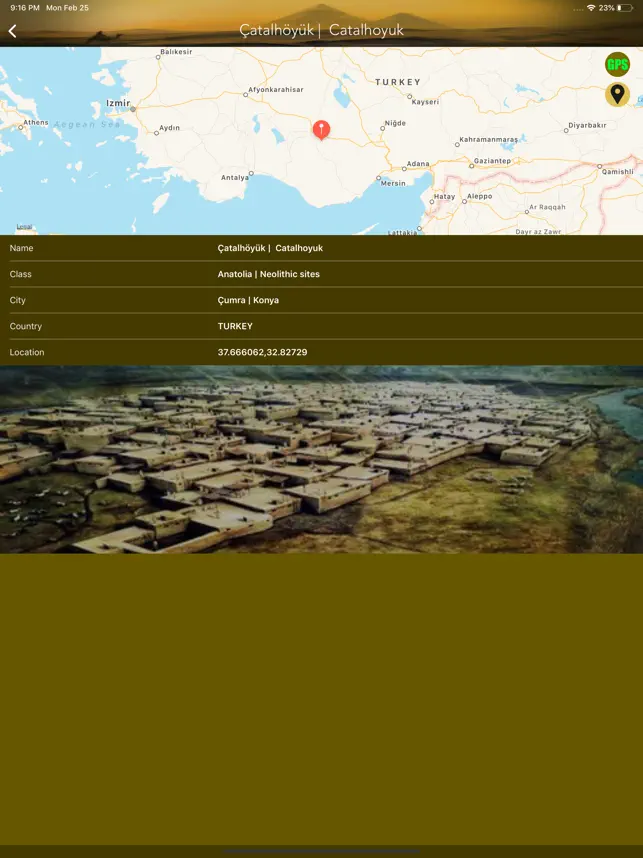Select the Name value Çatalhöyük | Catalhoyuk
643x858 pixels.
click(x=270, y=248)
